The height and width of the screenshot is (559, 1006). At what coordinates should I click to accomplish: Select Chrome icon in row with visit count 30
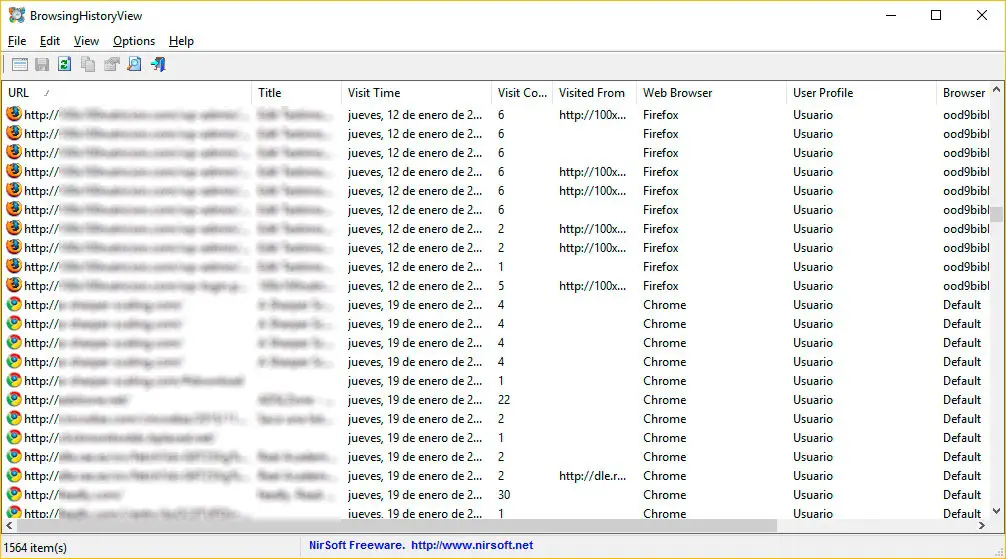[13, 494]
